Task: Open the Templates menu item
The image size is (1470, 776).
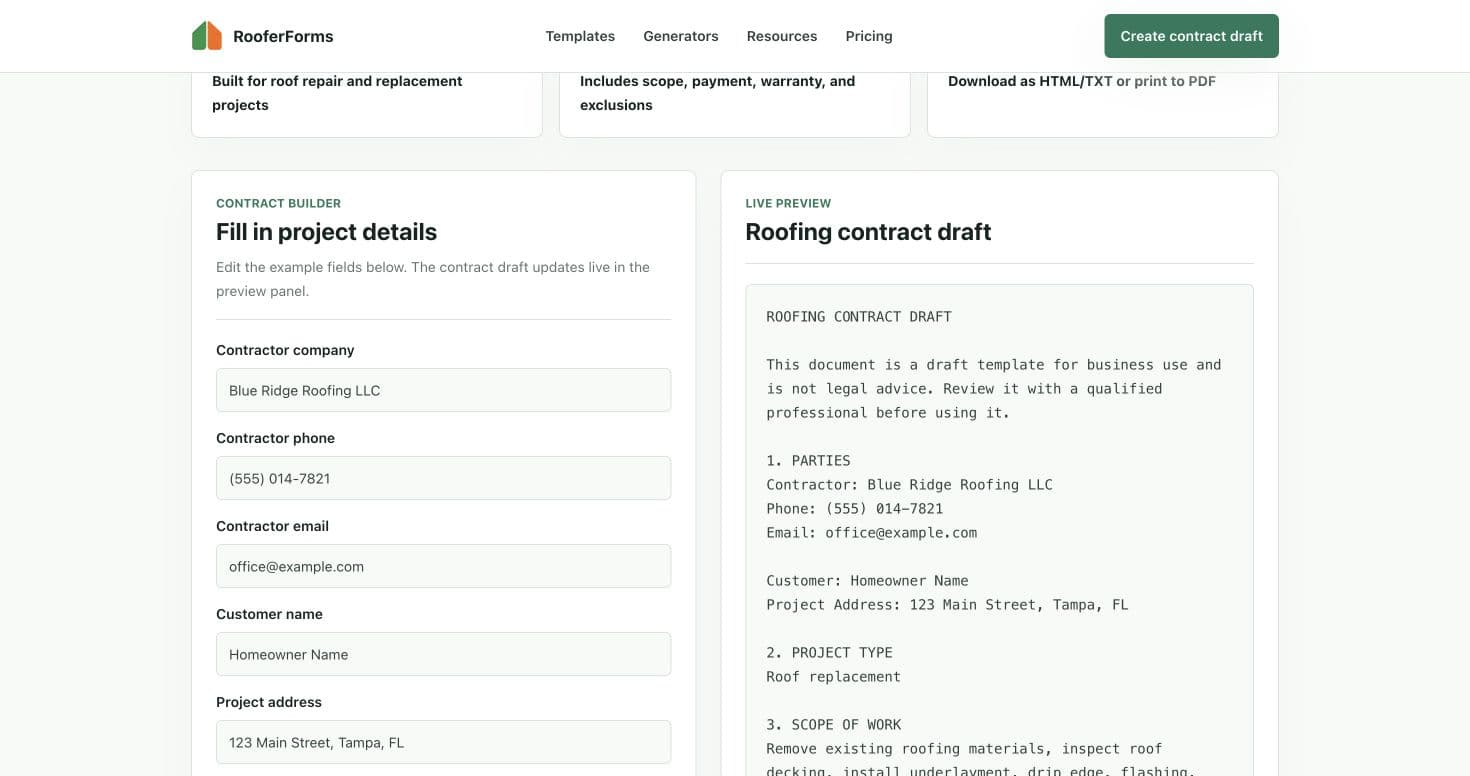Action: 580,36
